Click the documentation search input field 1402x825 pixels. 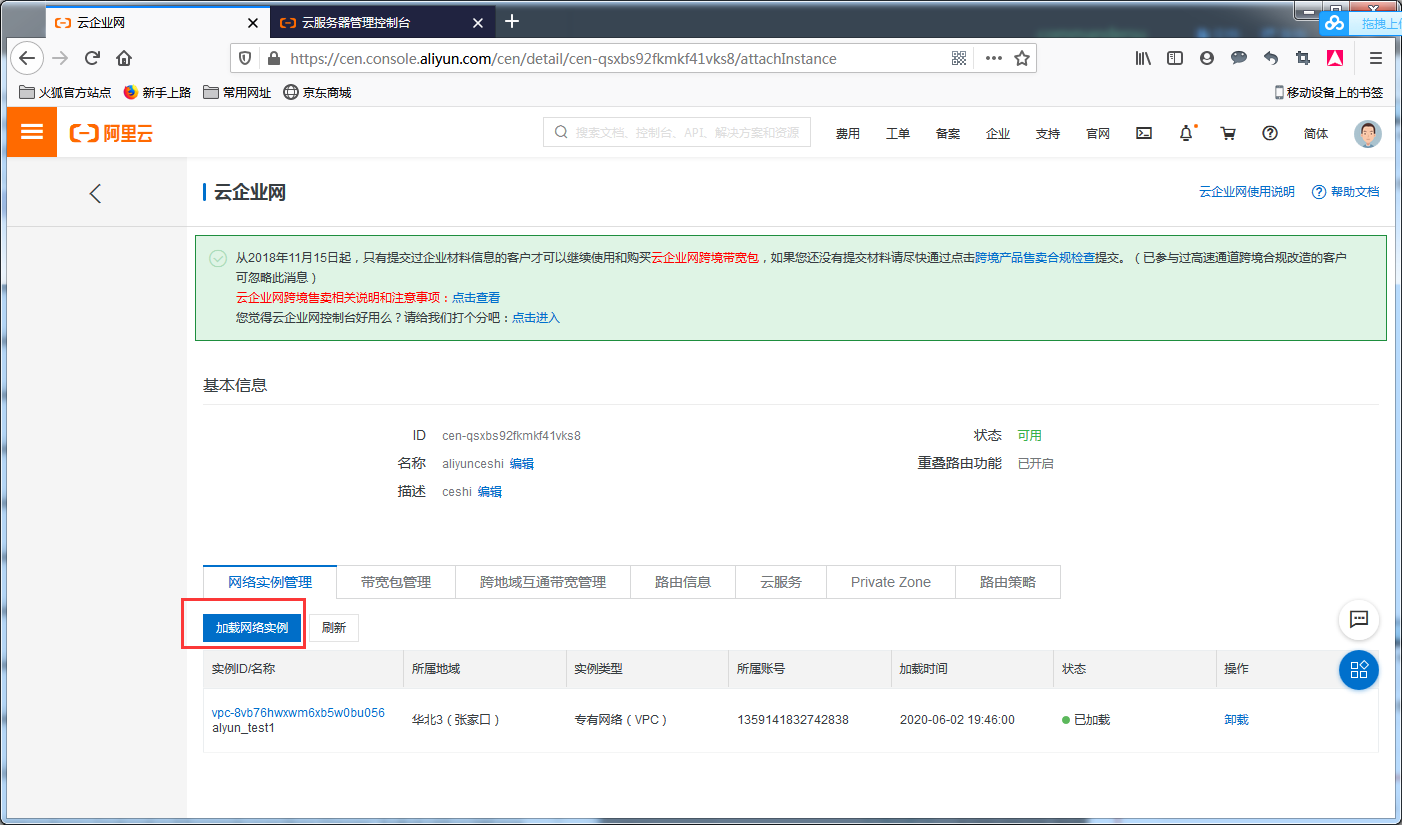(680, 131)
